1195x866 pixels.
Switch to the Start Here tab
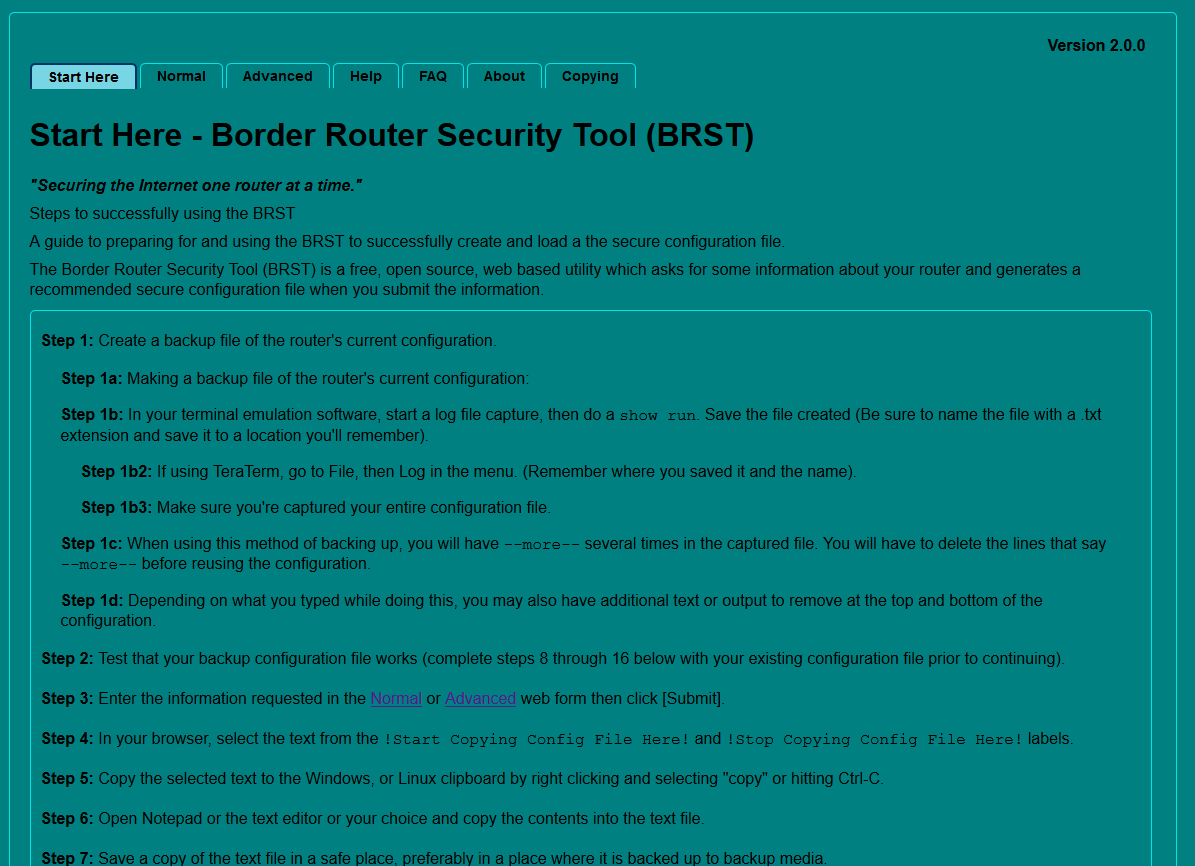coord(83,77)
